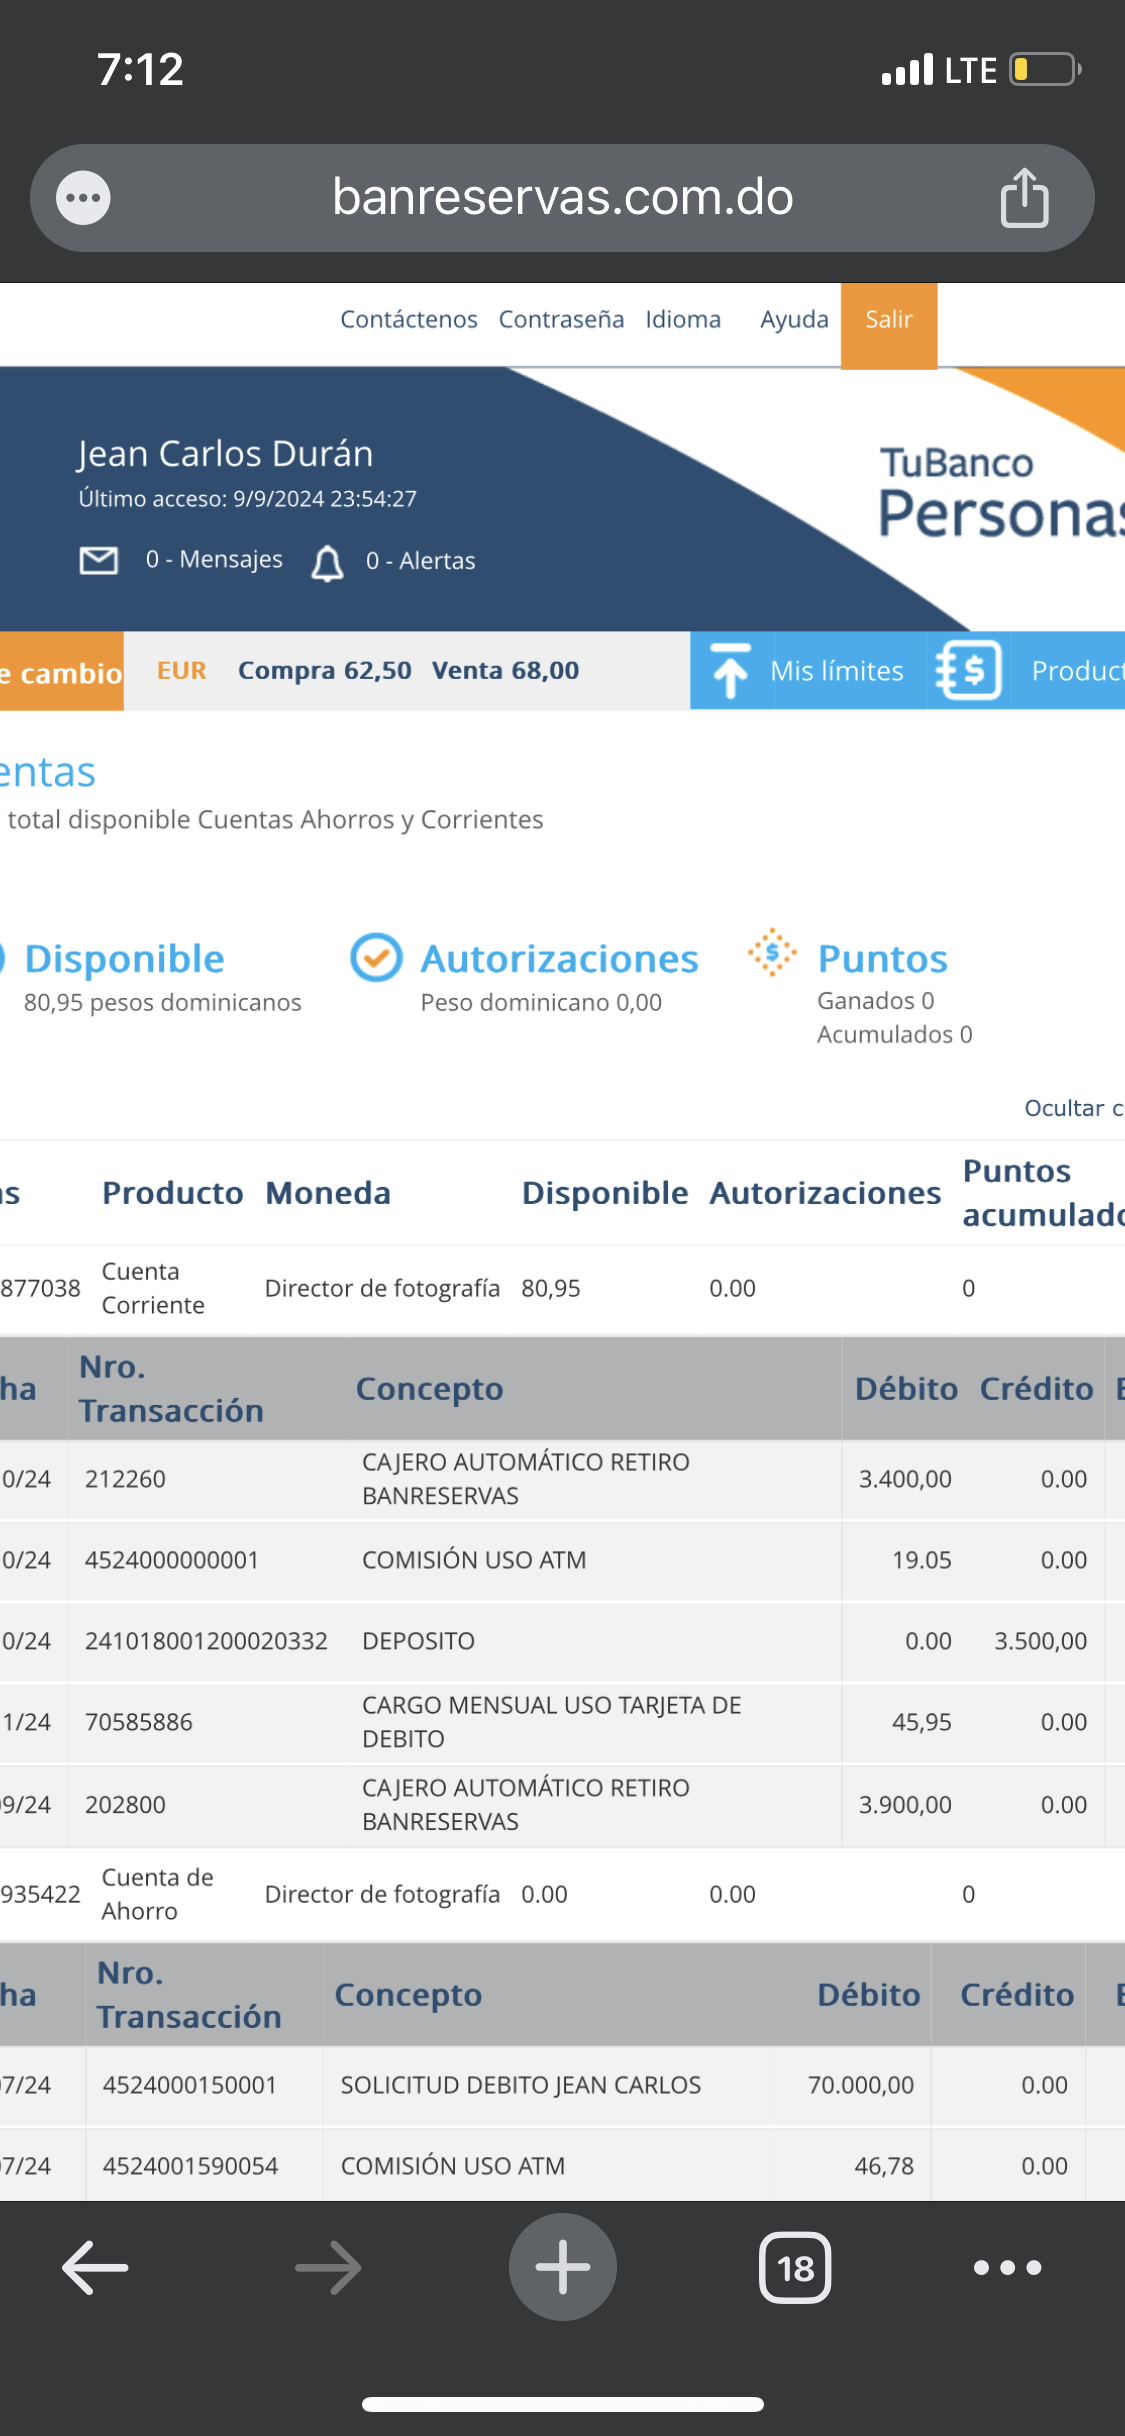Click transaction number 4524001590054
Screen dimensions: 1125x2436
click(x=190, y=2166)
